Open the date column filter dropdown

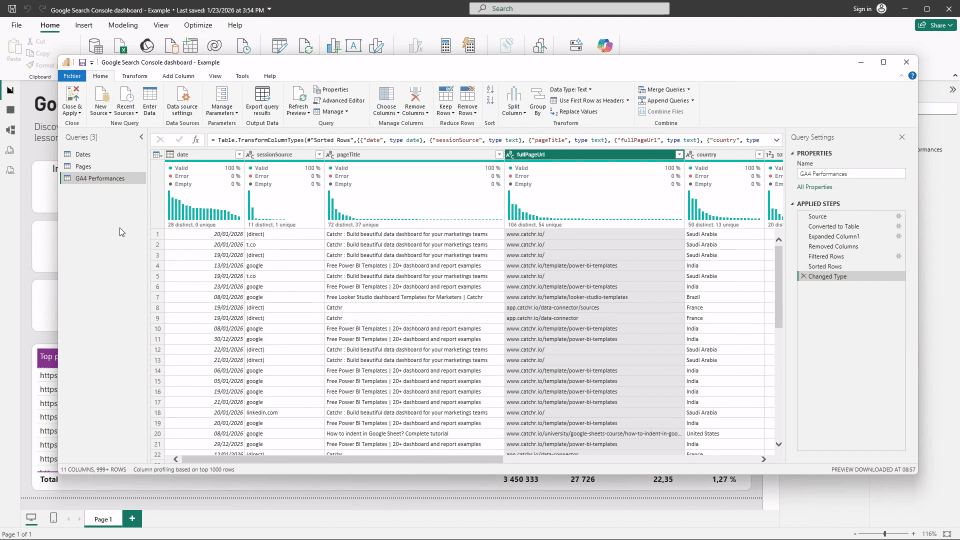tap(239, 155)
